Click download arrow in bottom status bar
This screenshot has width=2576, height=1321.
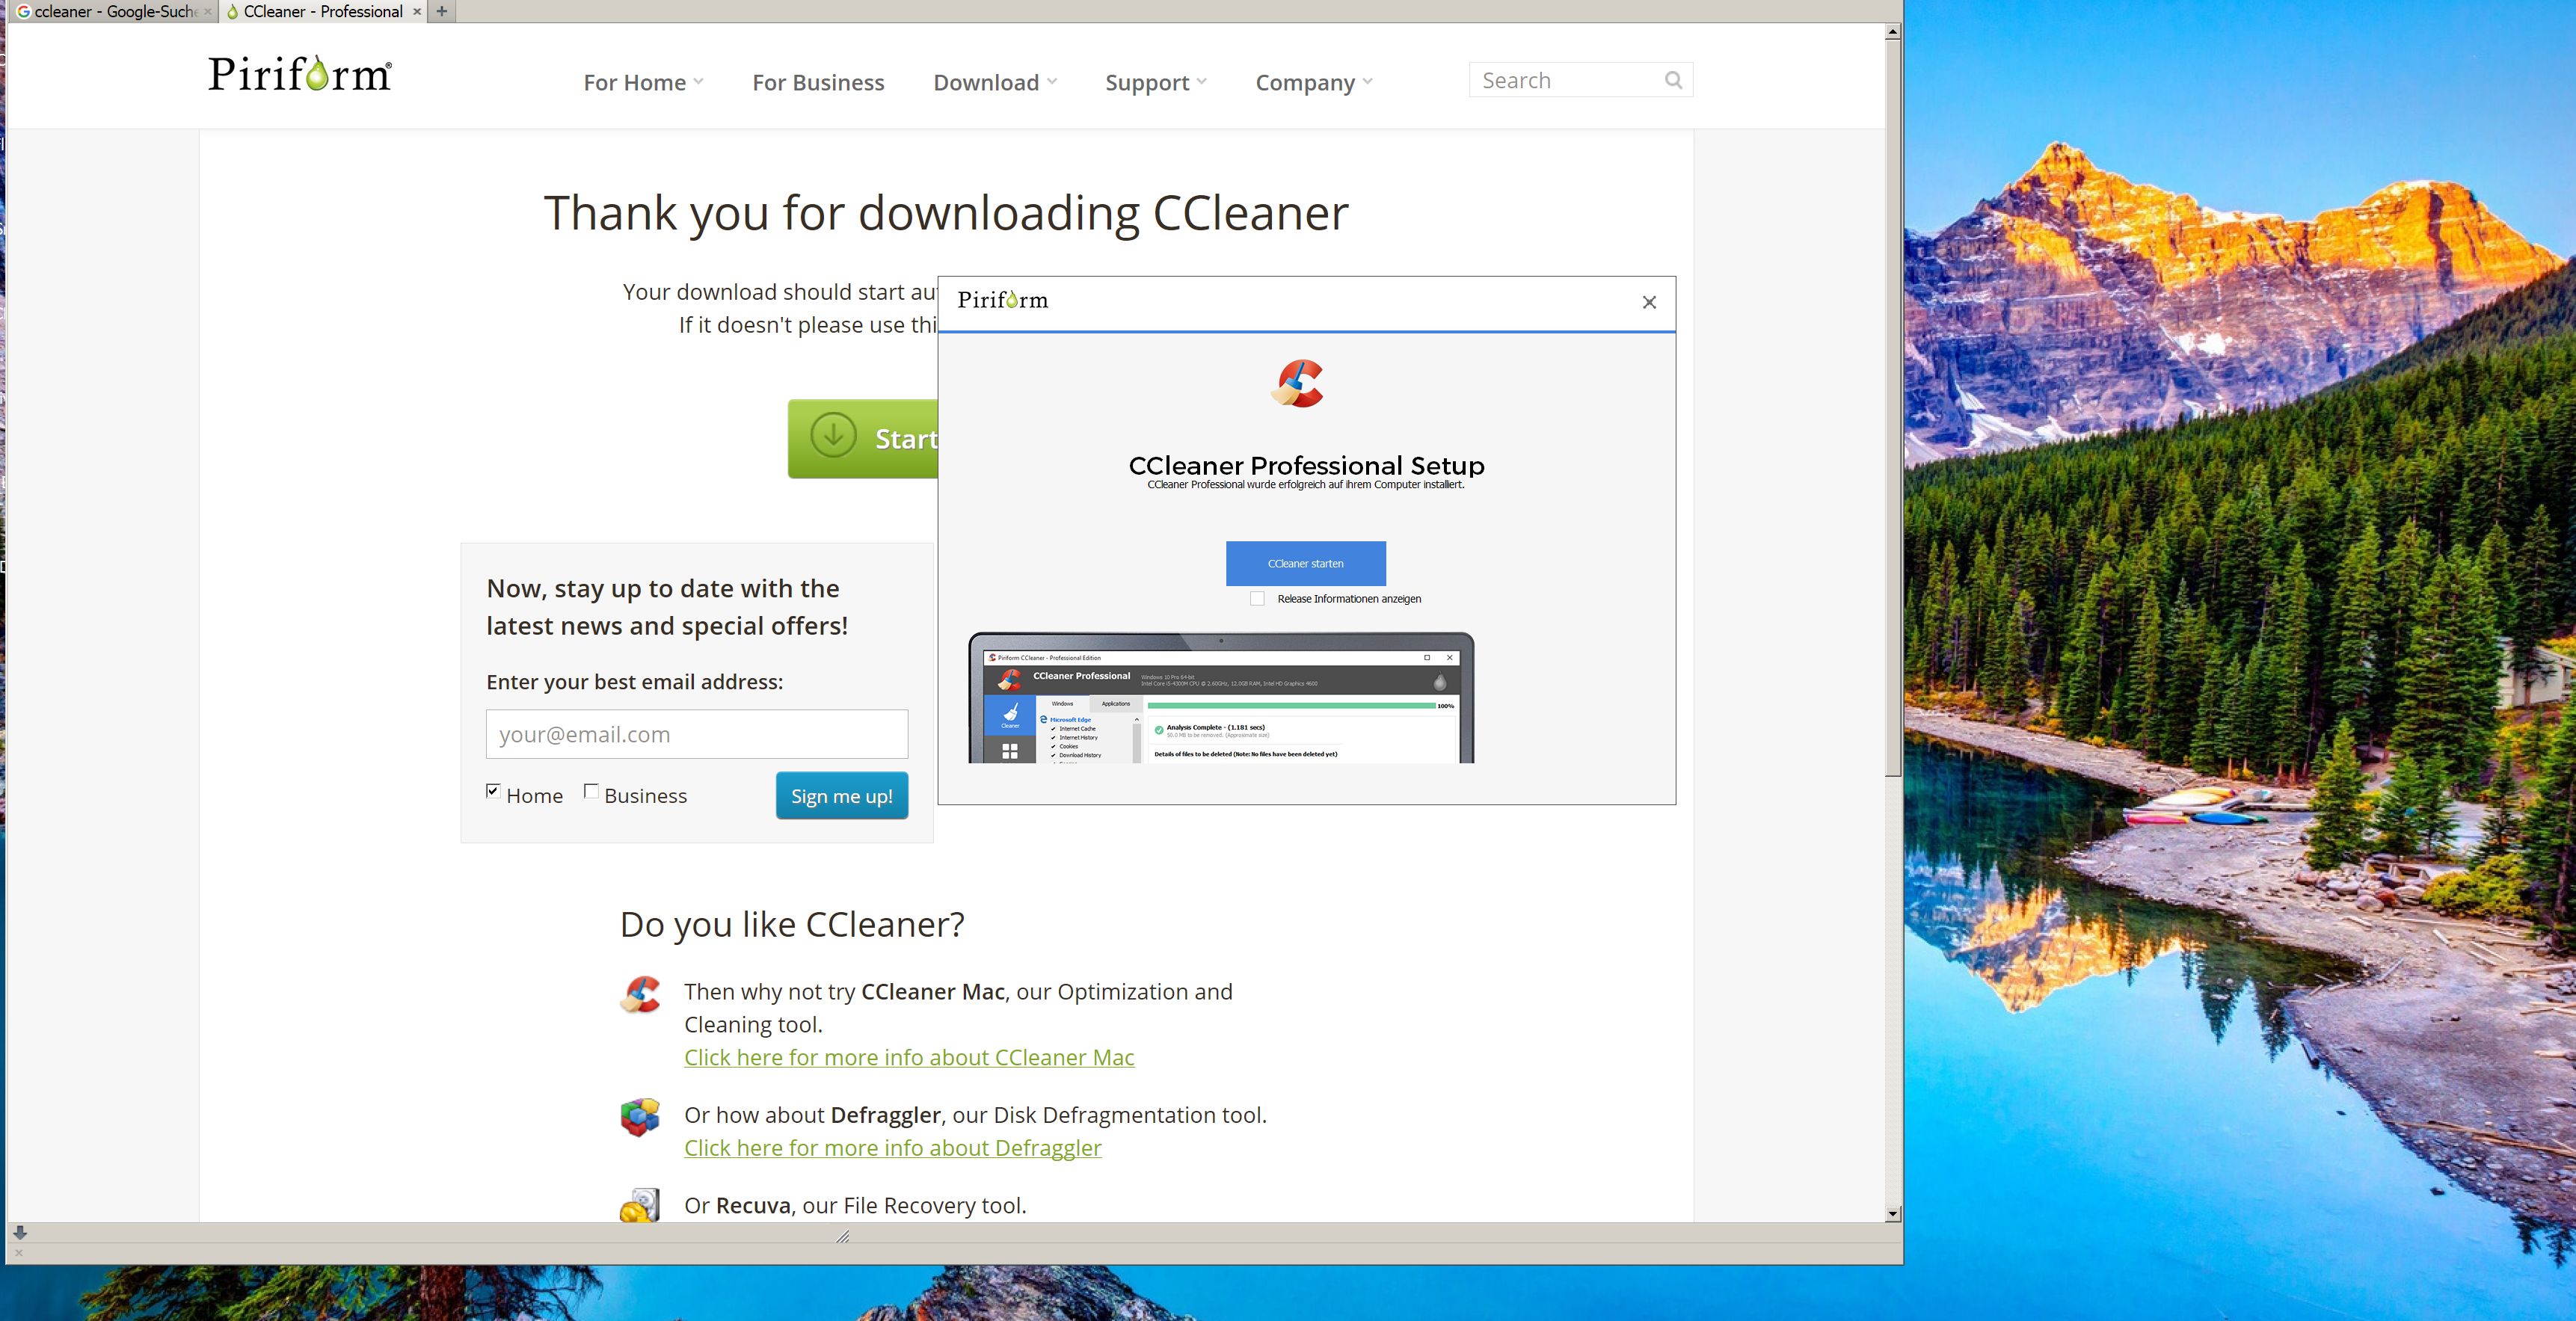pyautogui.click(x=20, y=1233)
